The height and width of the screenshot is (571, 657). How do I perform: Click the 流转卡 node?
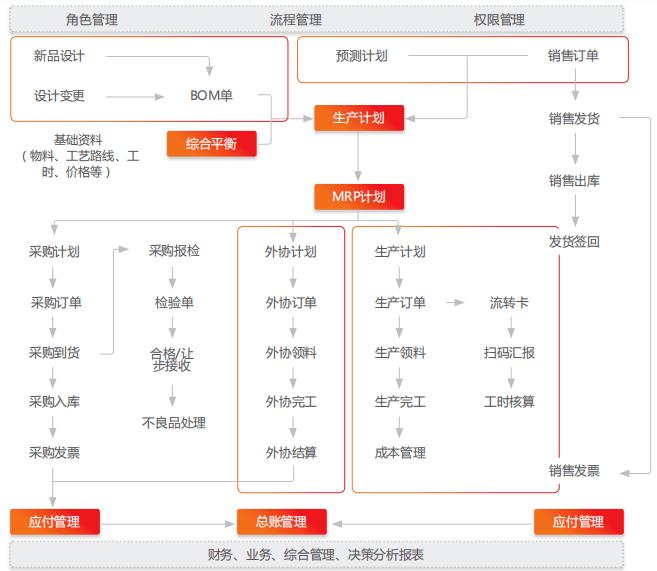pyautogui.click(x=510, y=302)
